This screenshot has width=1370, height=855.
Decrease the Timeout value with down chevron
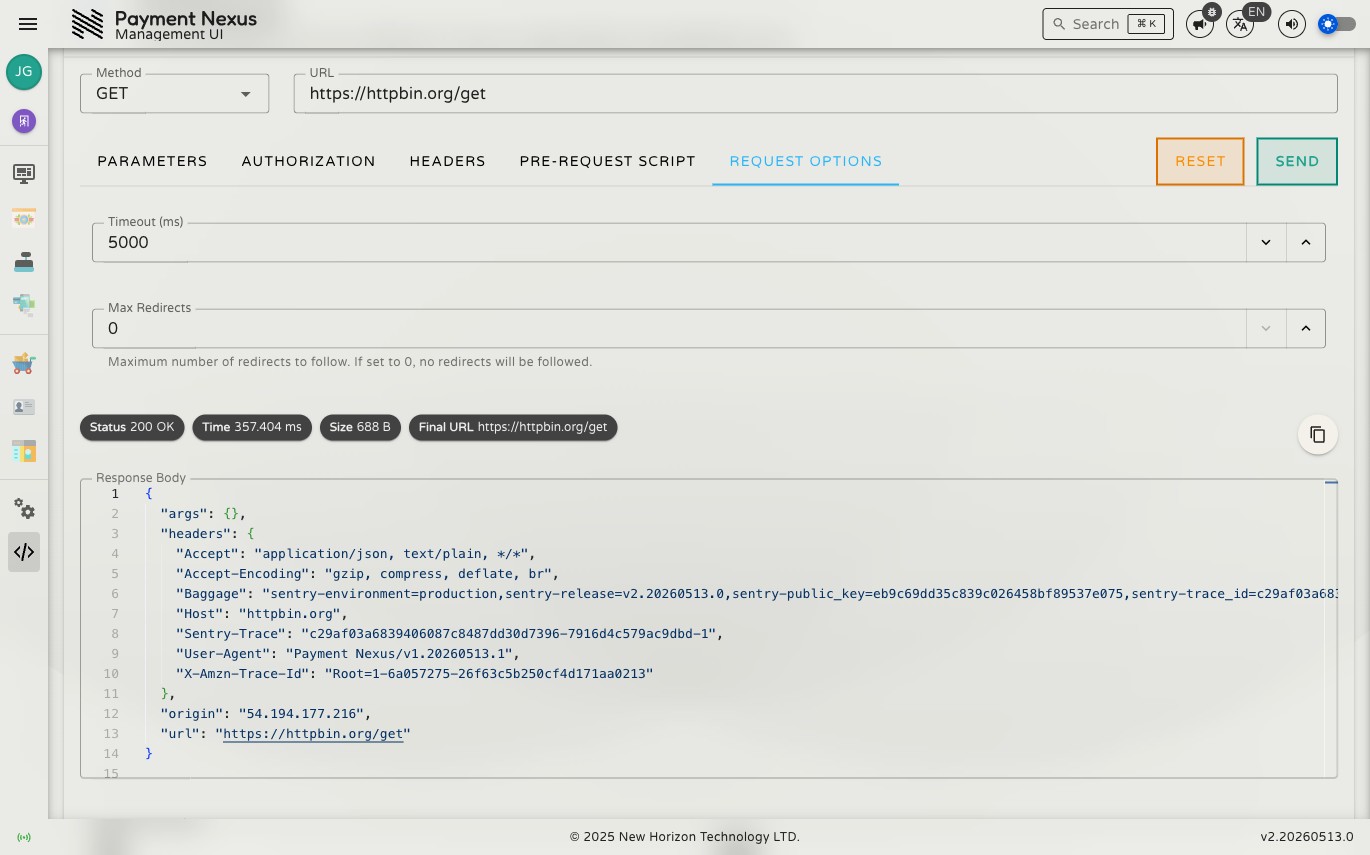(x=1266, y=242)
